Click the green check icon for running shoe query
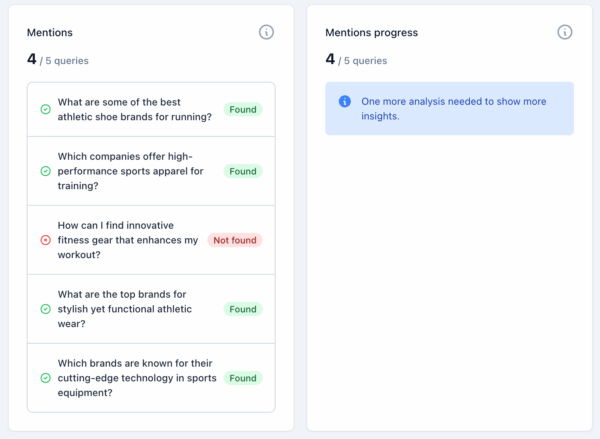This screenshot has width=600, height=439. point(45,109)
